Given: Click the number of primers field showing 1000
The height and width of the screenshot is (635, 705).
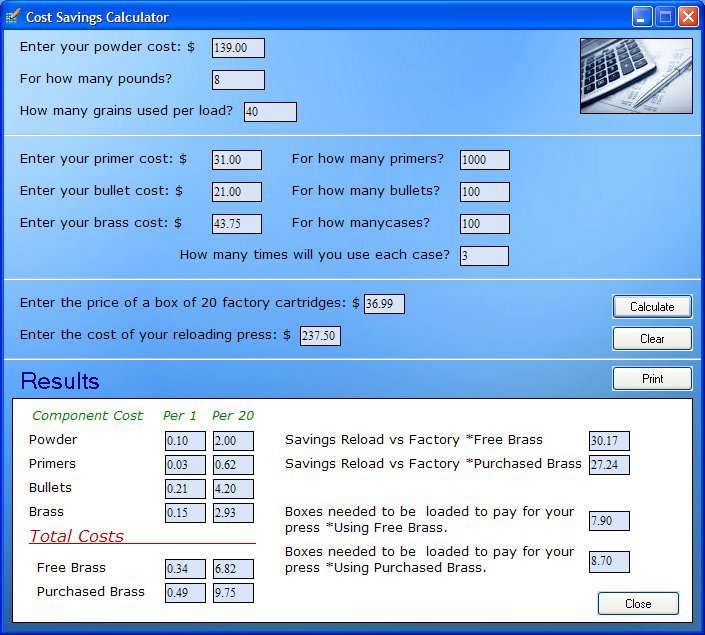Looking at the screenshot, I should pyautogui.click(x=484, y=160).
